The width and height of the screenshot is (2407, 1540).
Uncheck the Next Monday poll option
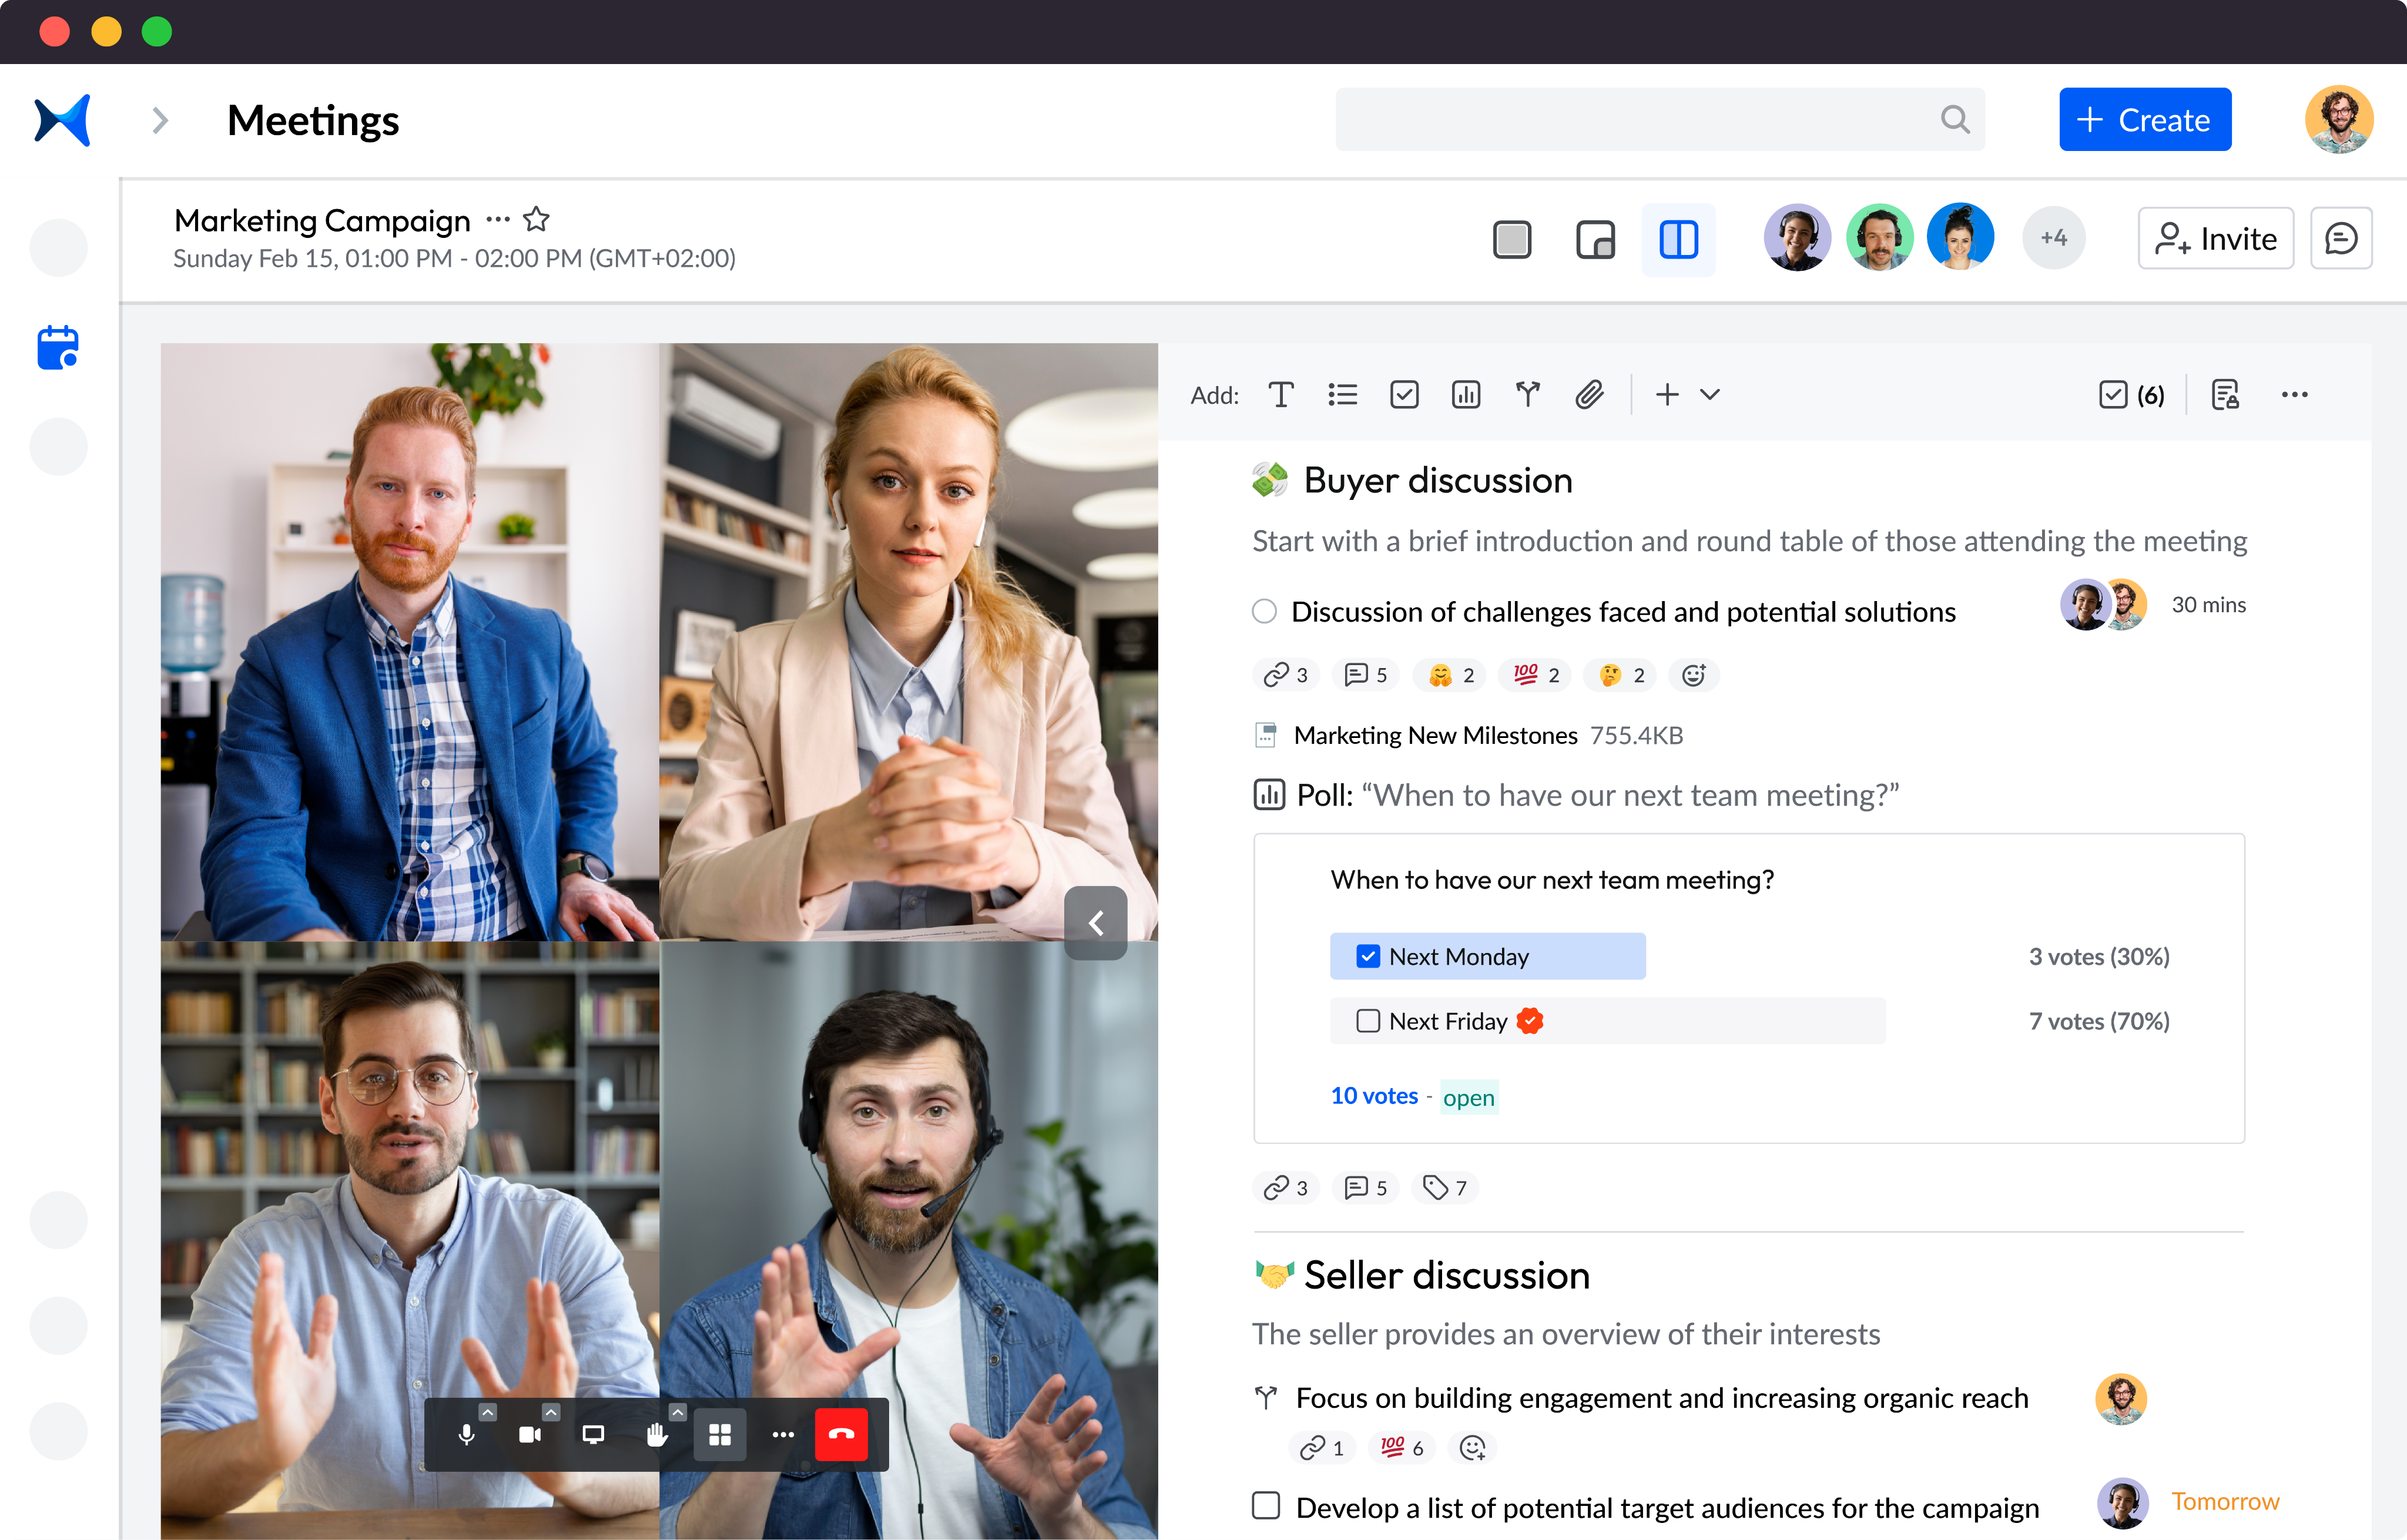(x=1367, y=957)
